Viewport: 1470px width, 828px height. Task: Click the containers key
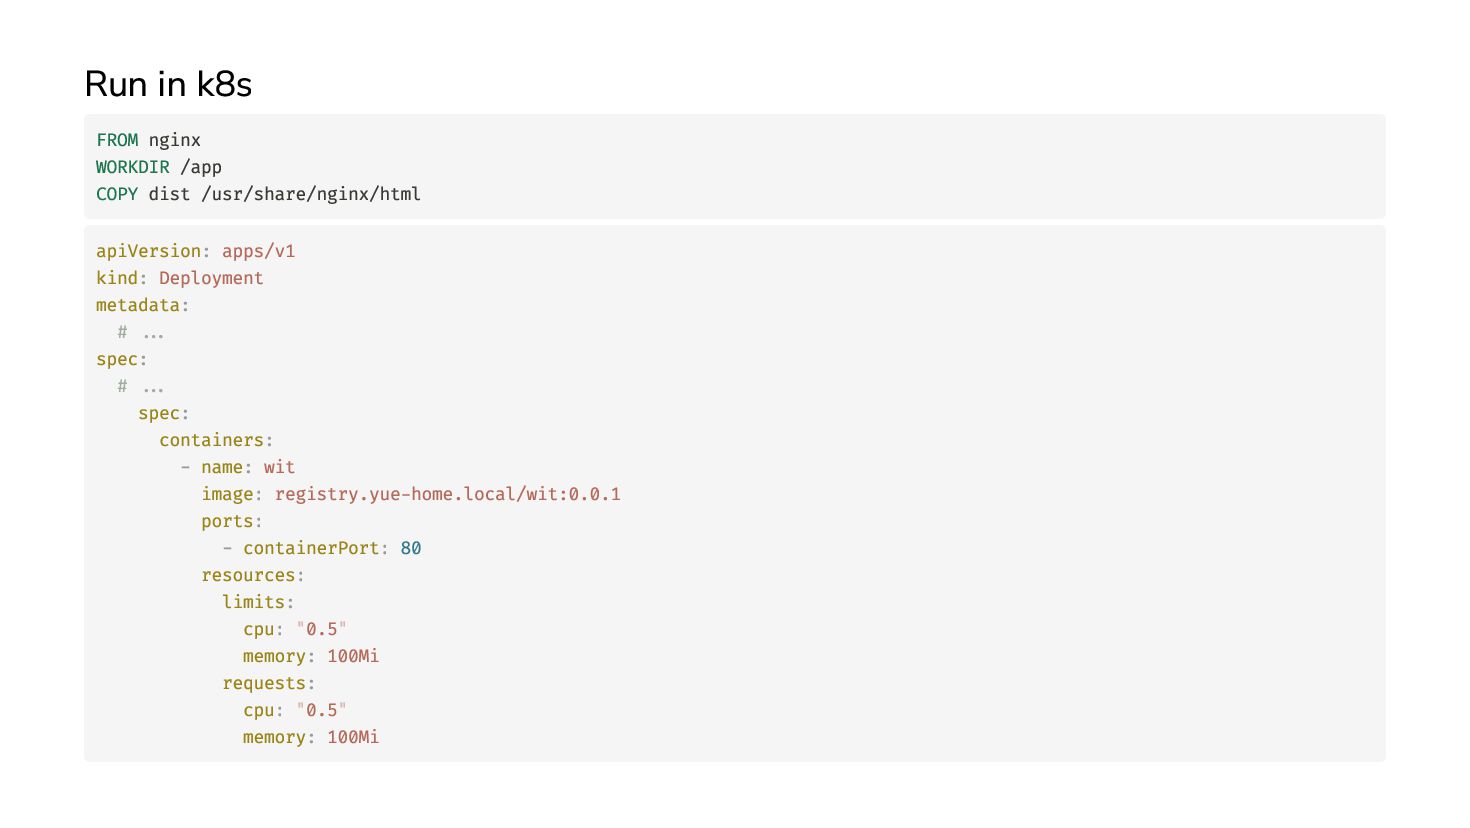tap(211, 440)
